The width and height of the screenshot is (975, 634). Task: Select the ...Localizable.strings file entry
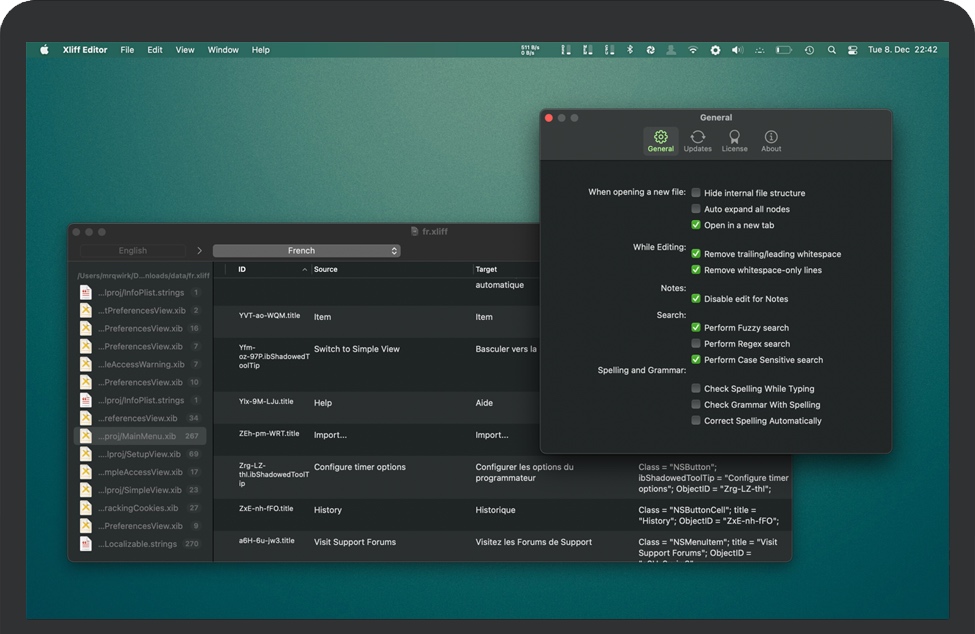tap(139, 544)
